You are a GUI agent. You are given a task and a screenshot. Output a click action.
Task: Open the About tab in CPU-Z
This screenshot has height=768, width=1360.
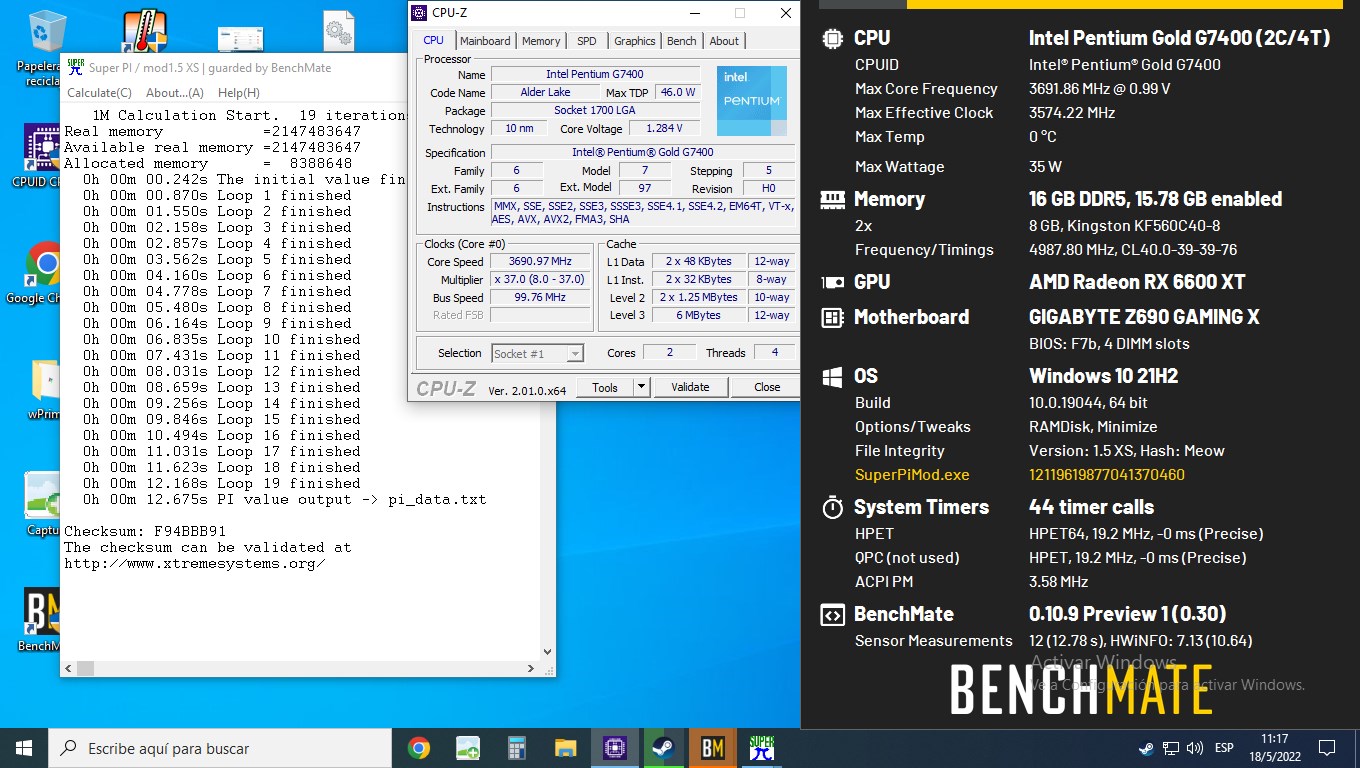724,41
